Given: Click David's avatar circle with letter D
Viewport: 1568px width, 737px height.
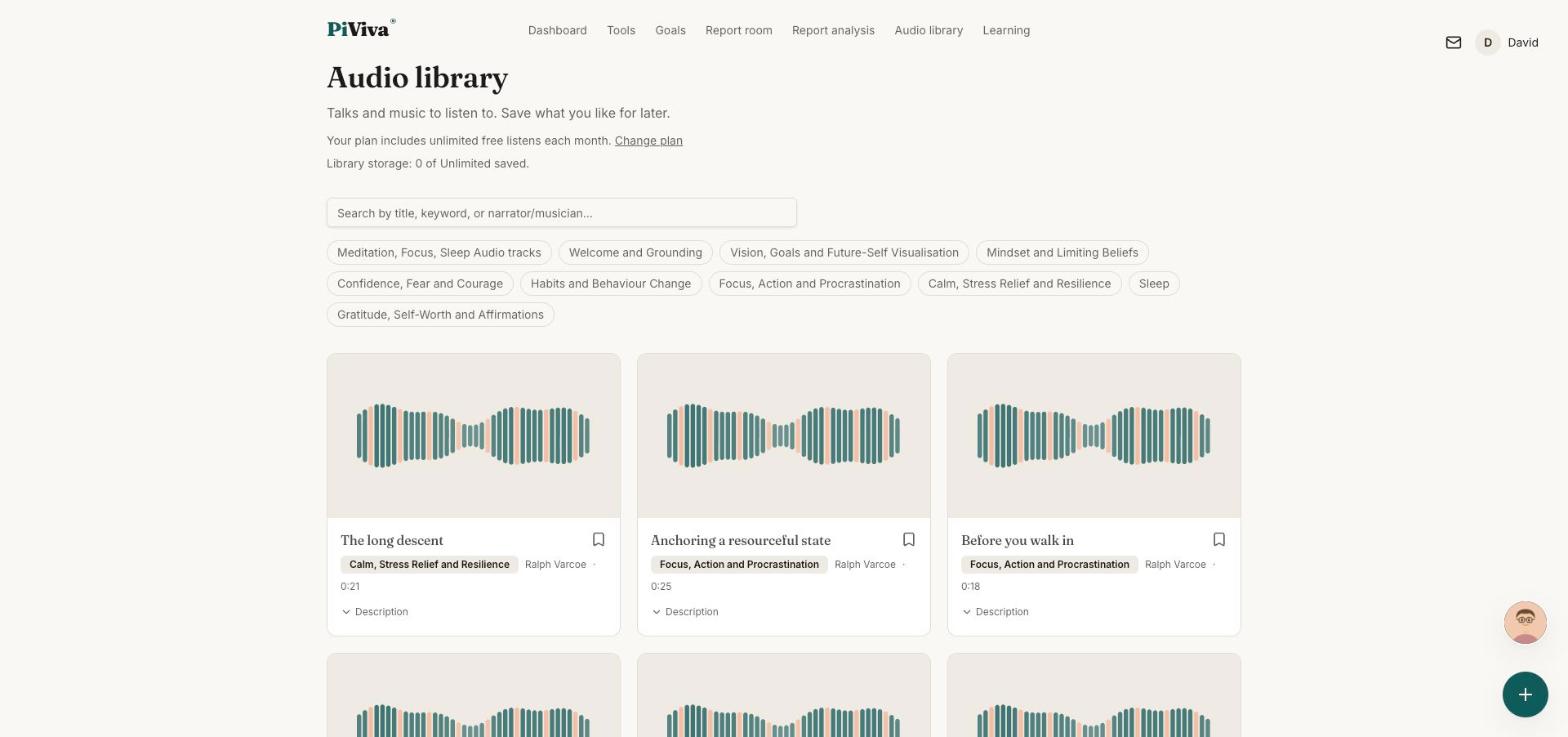Looking at the screenshot, I should (x=1487, y=42).
